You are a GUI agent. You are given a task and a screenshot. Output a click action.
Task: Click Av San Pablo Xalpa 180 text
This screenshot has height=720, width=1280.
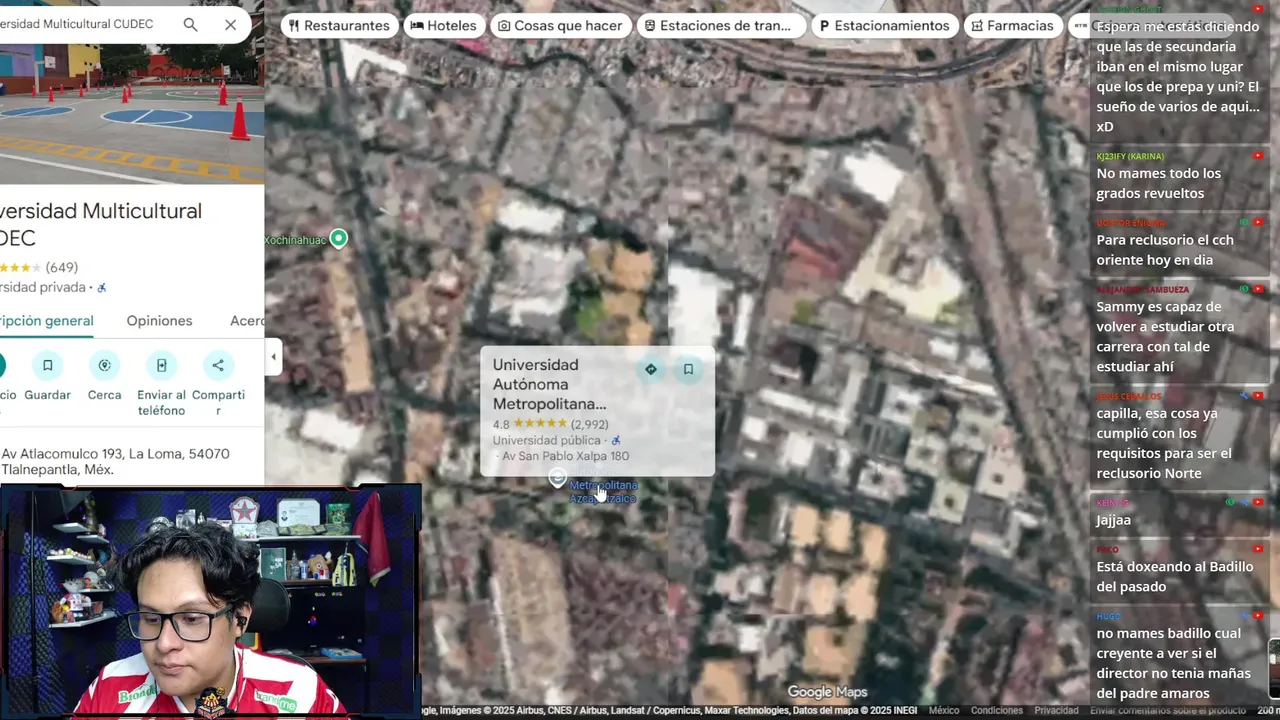pyautogui.click(x=565, y=456)
